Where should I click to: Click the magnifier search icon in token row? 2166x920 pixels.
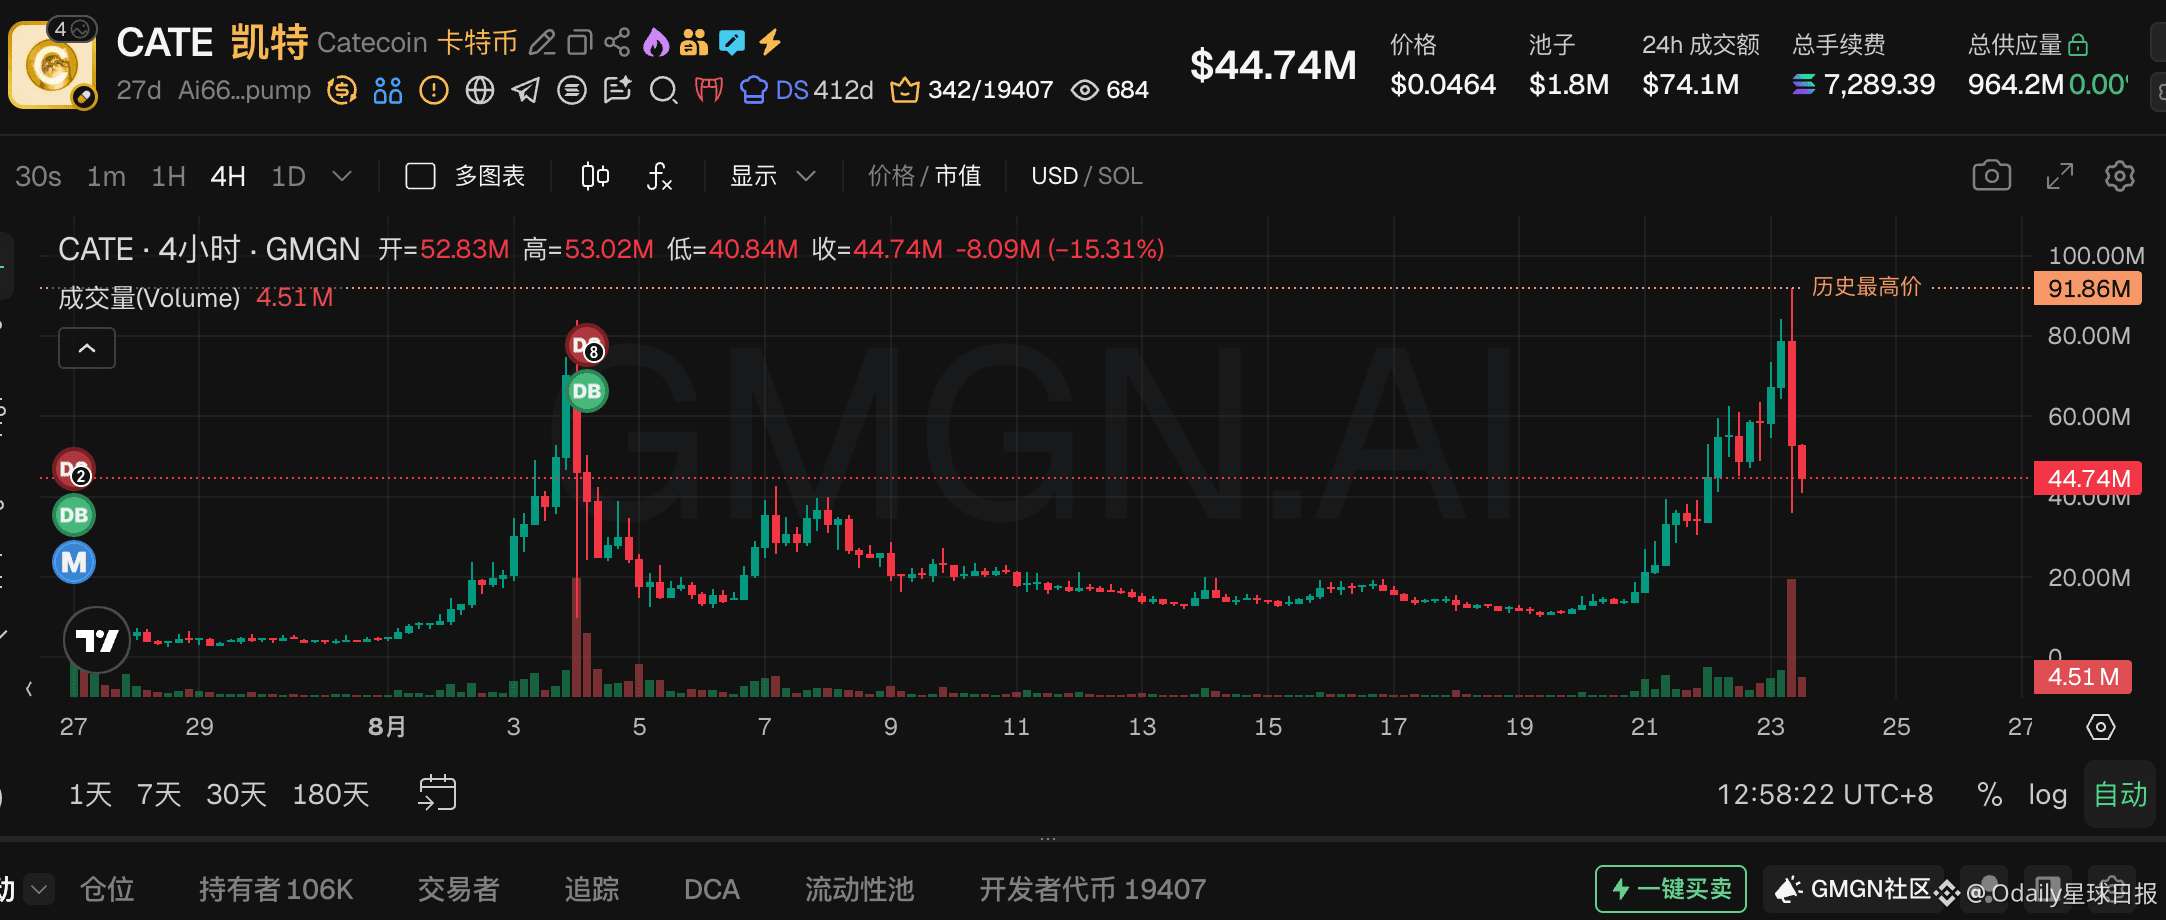pyautogui.click(x=663, y=91)
